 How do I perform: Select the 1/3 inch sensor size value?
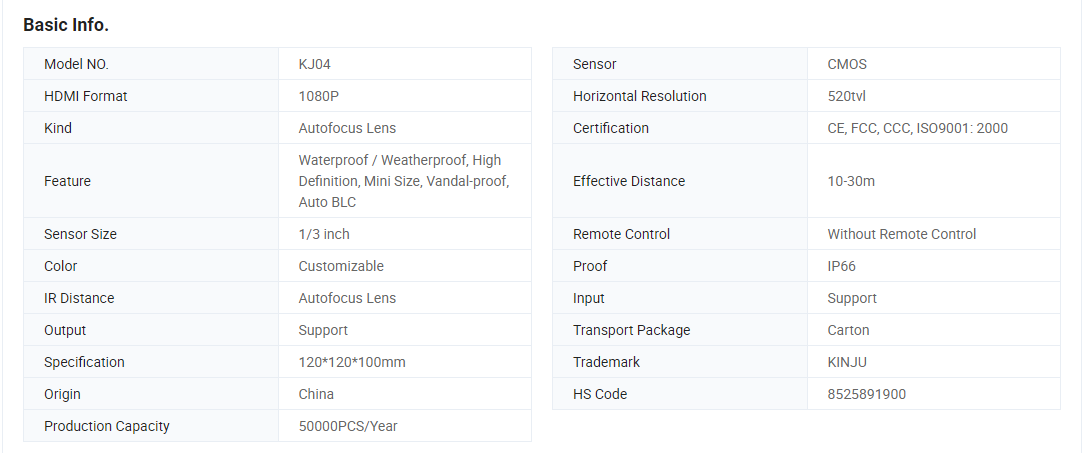(x=324, y=234)
